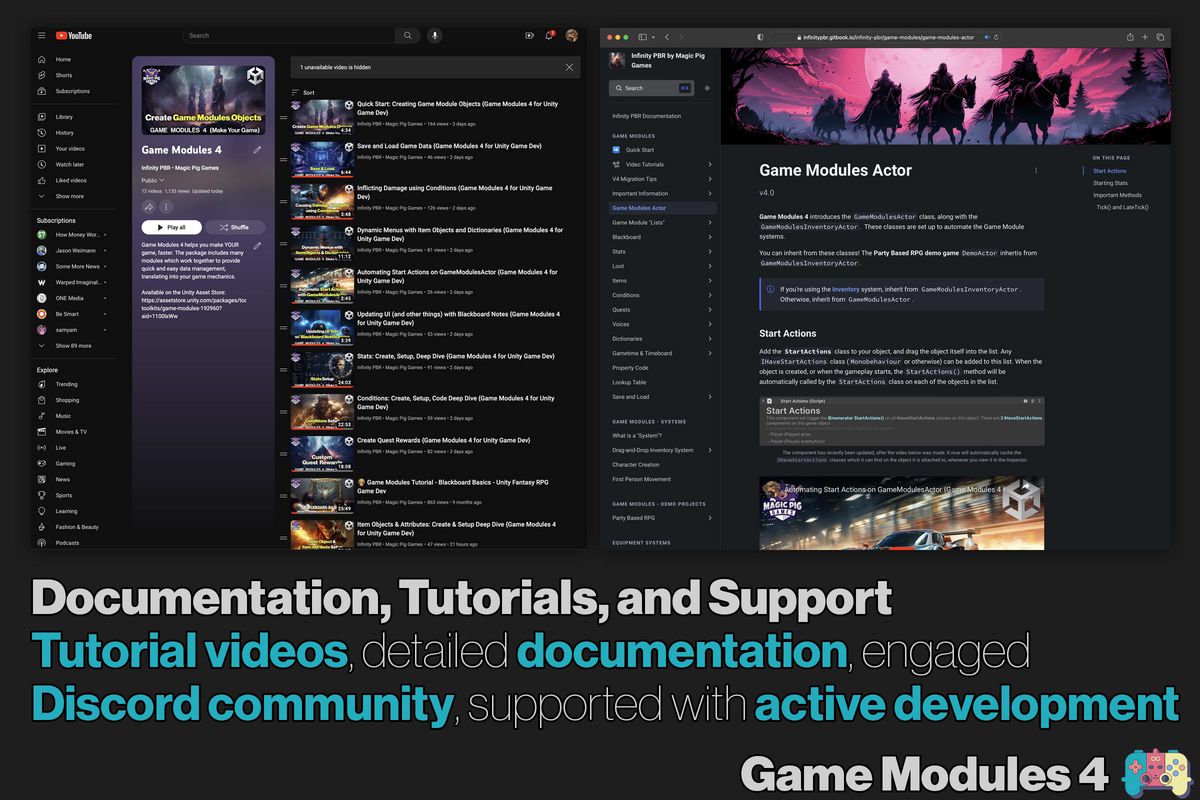1200x800 pixels.
Task: Expand Save and Load section chevron
Action: point(710,397)
